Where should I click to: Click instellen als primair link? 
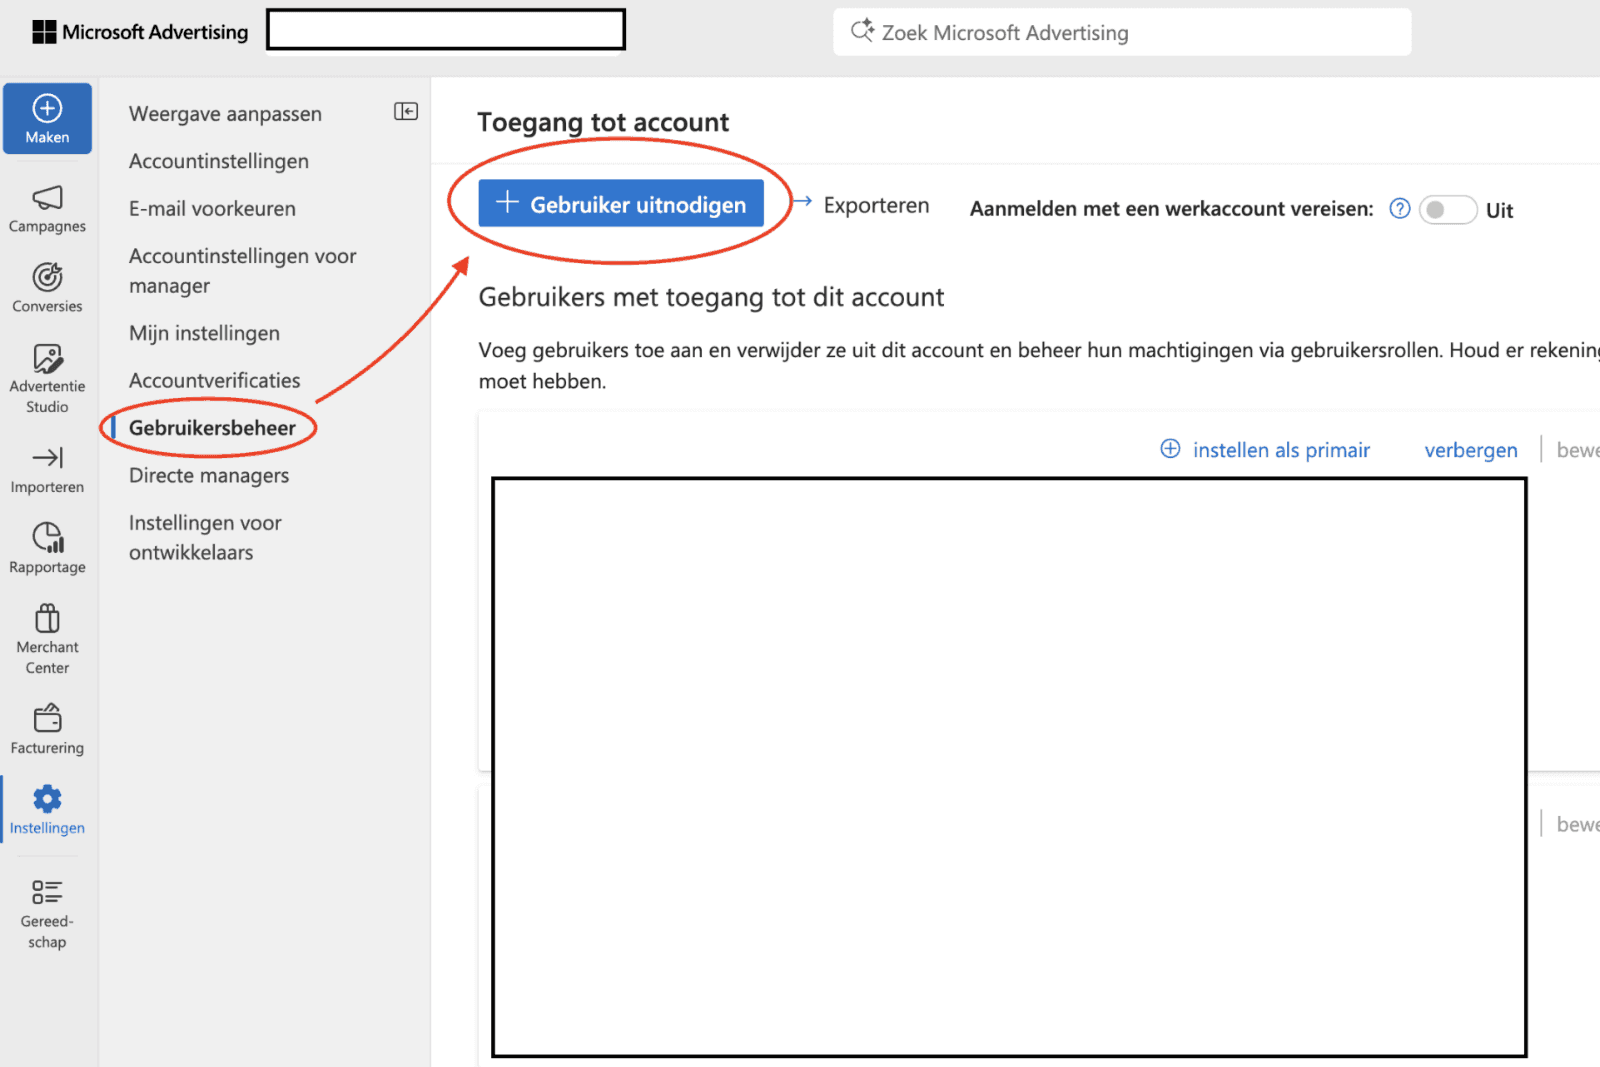tap(1281, 450)
